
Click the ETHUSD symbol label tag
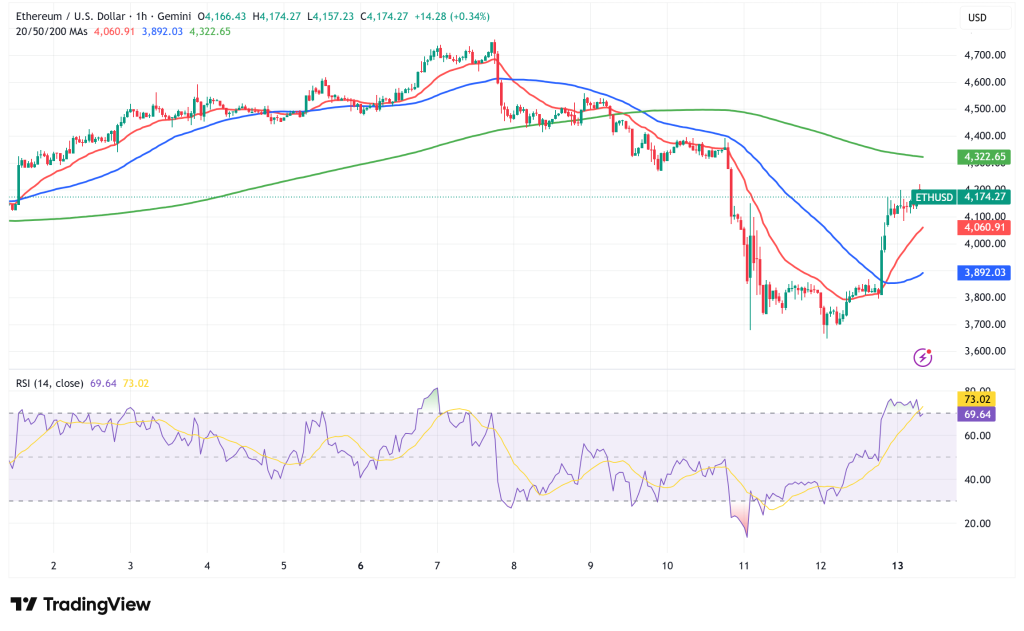pyautogui.click(x=935, y=198)
